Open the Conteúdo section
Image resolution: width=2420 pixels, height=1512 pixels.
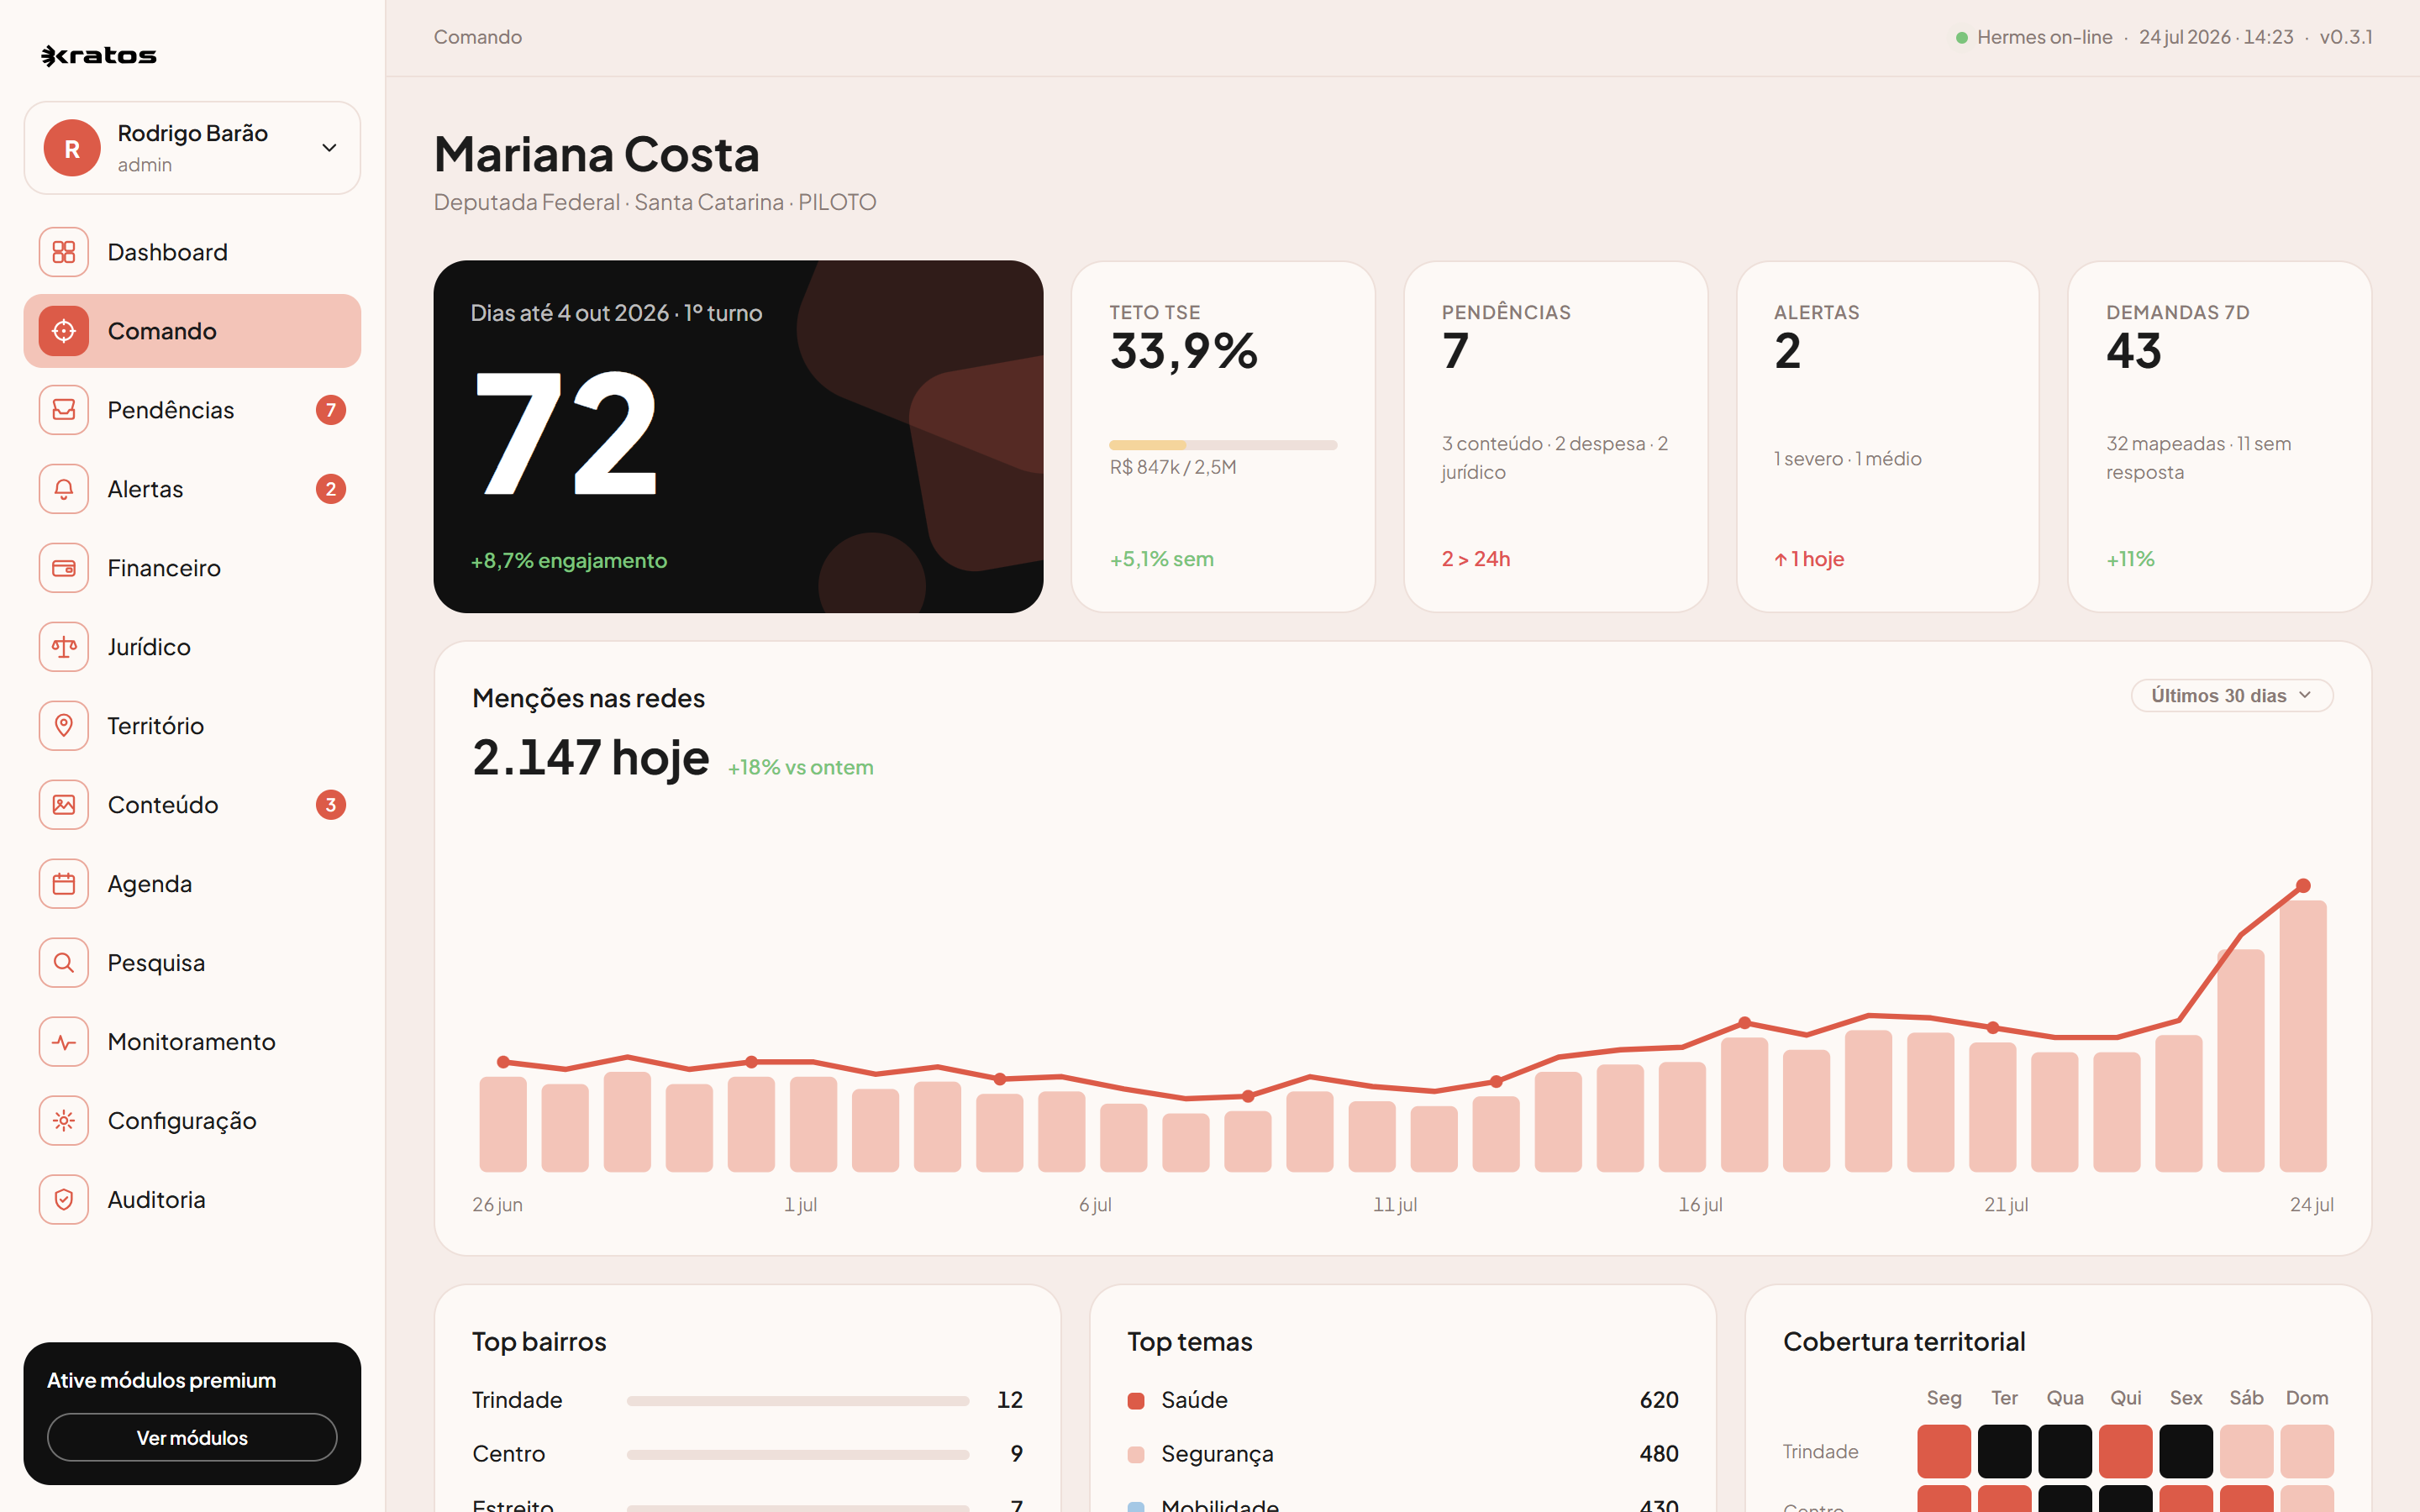click(192, 805)
